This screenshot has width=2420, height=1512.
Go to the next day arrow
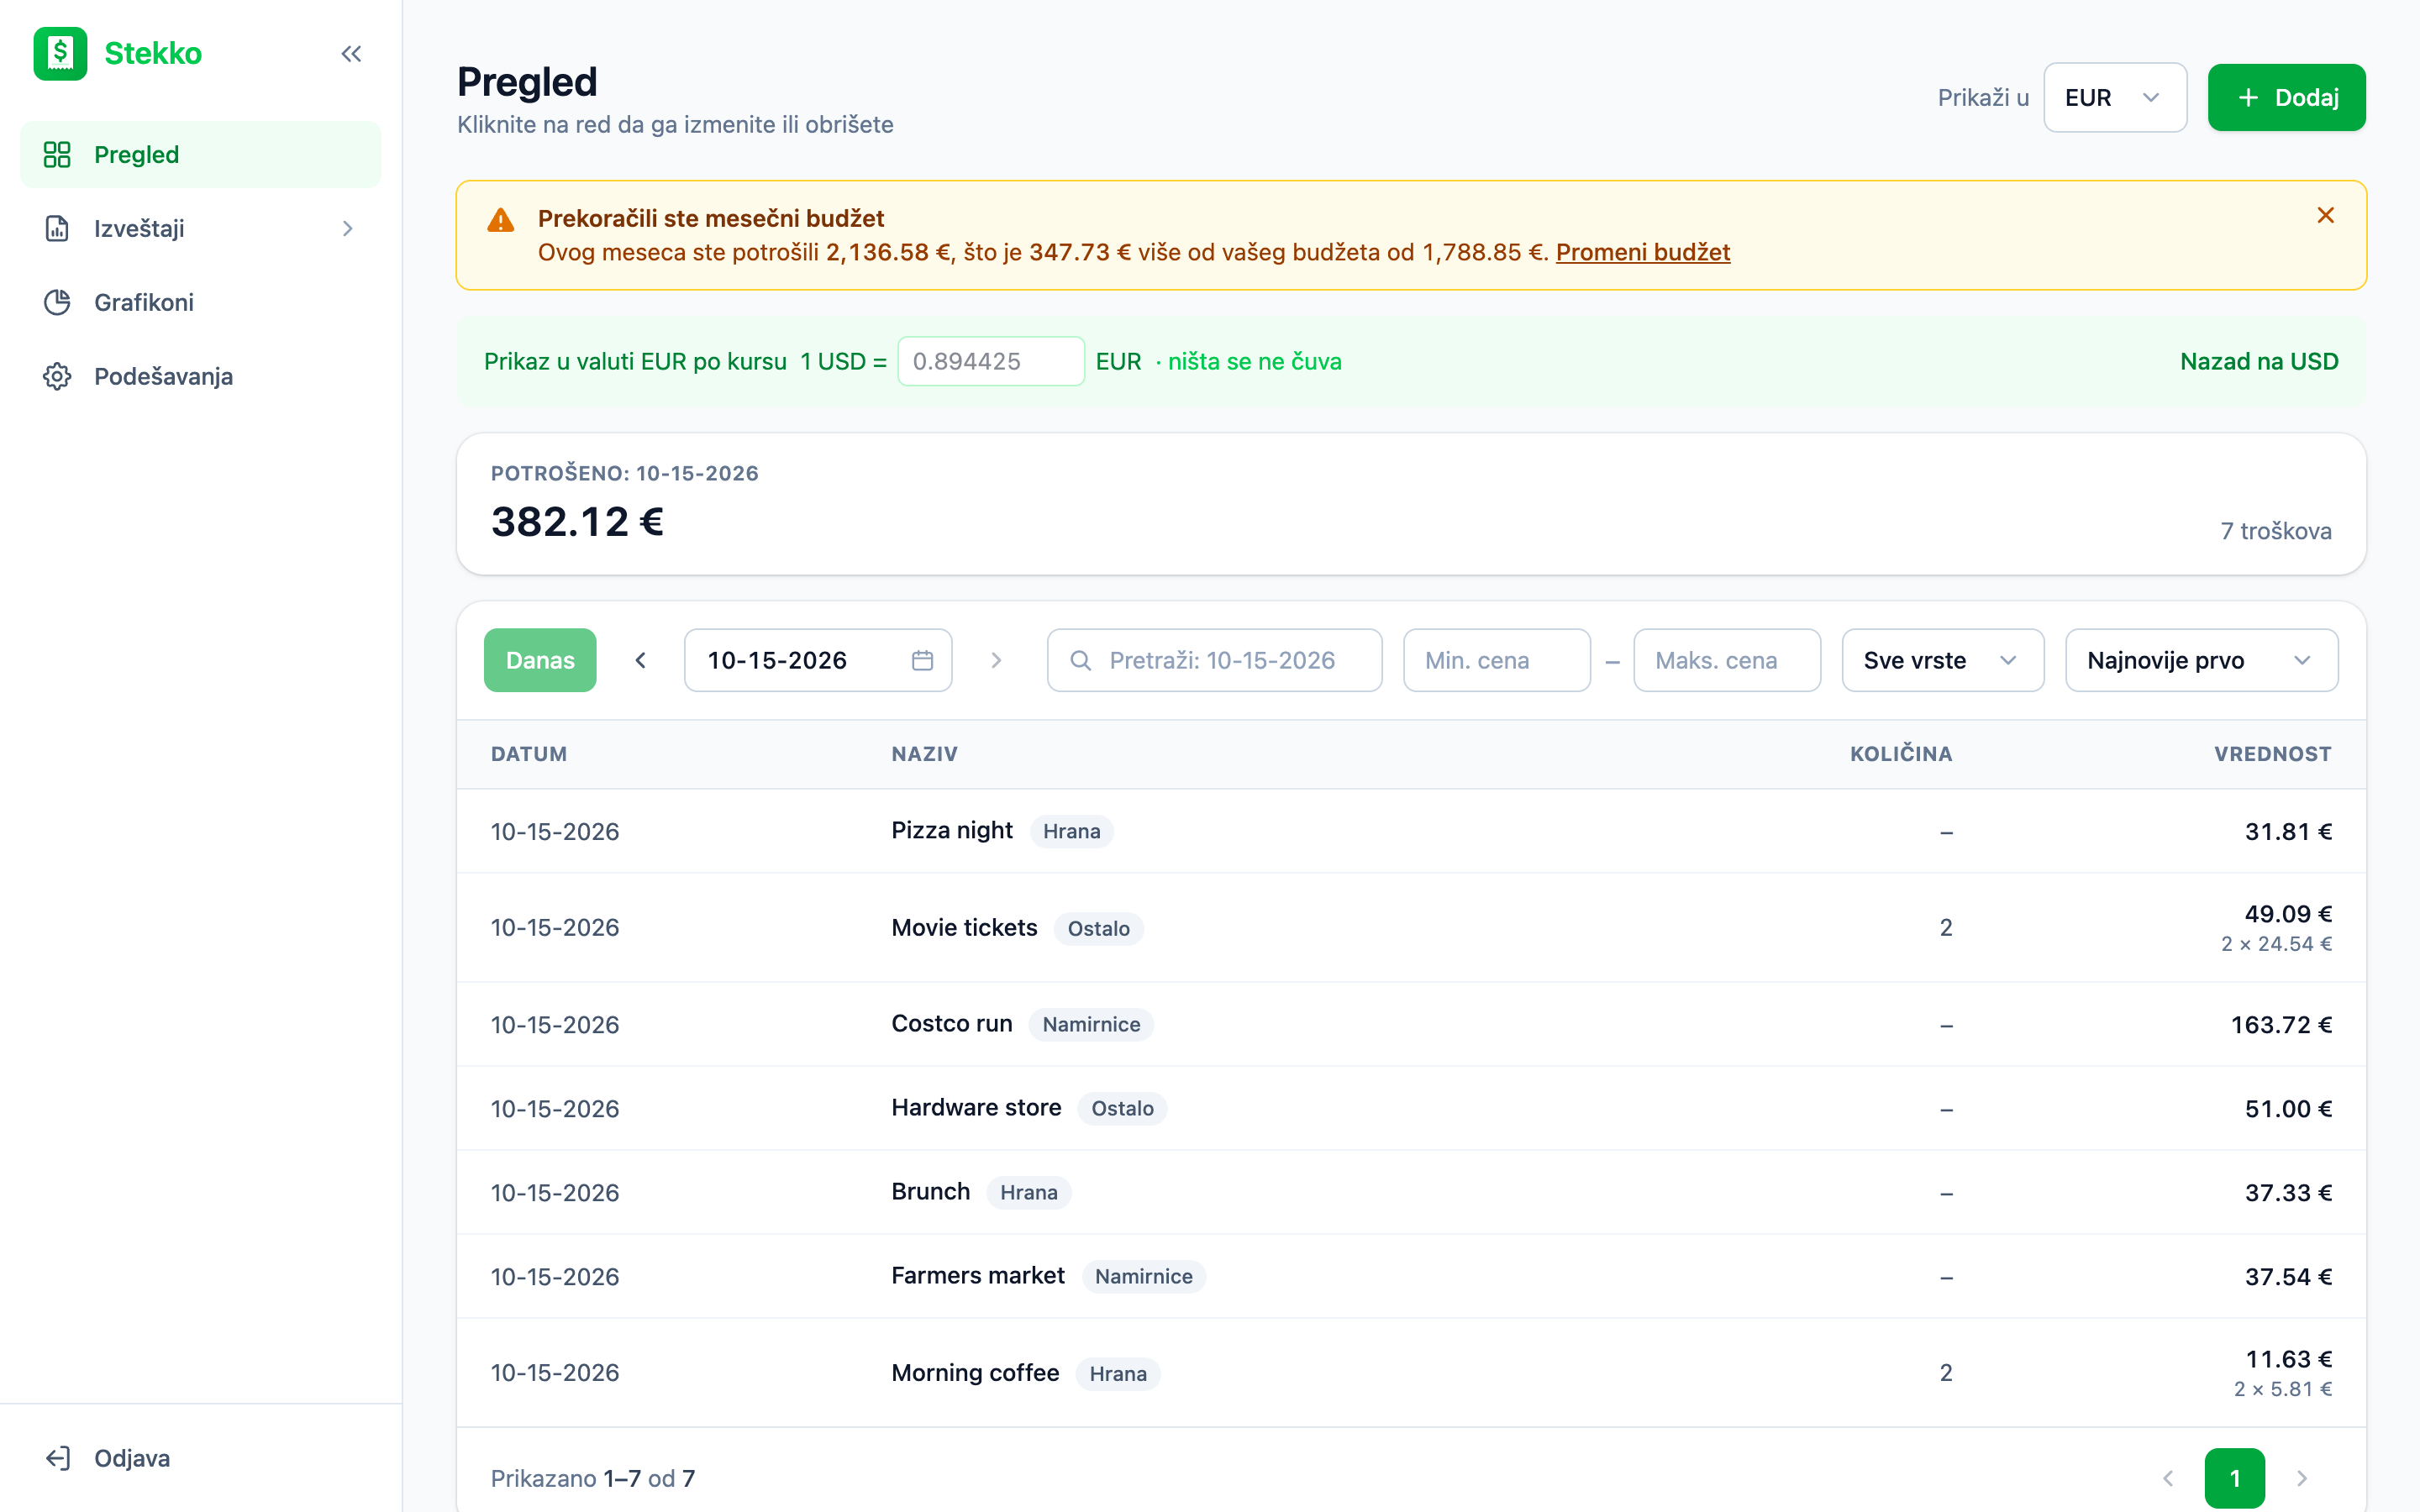coord(996,660)
